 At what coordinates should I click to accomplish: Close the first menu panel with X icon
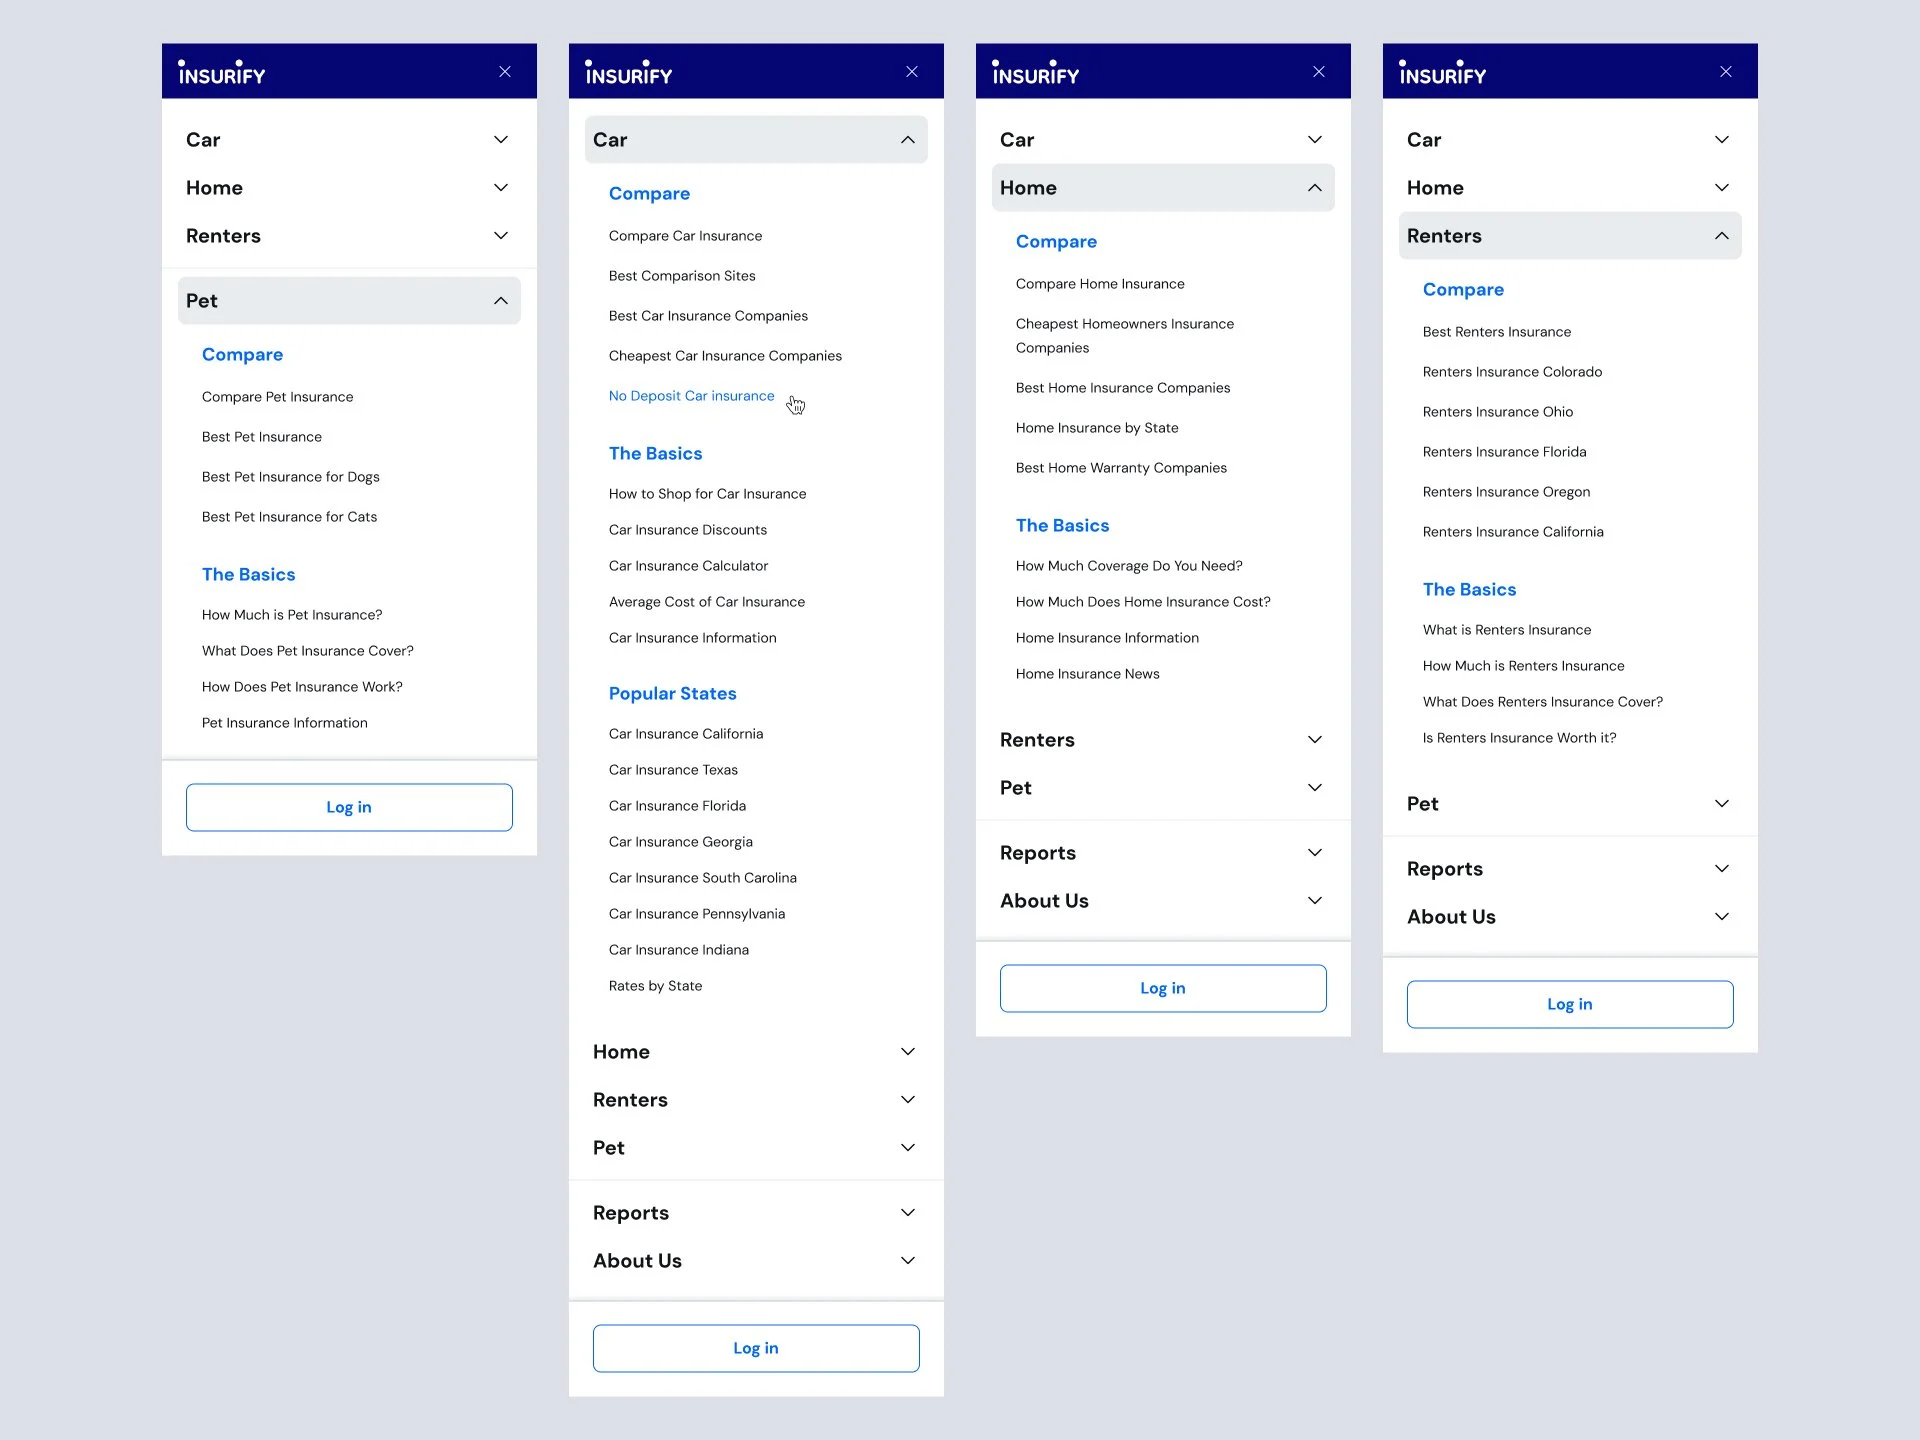pyautogui.click(x=505, y=72)
